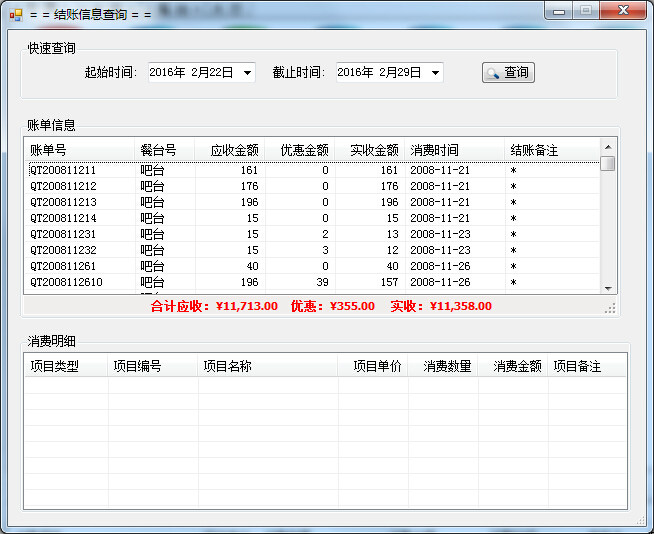654x534 pixels.
Task: Sort by 餐台号 column header
Action: click(x=164, y=150)
